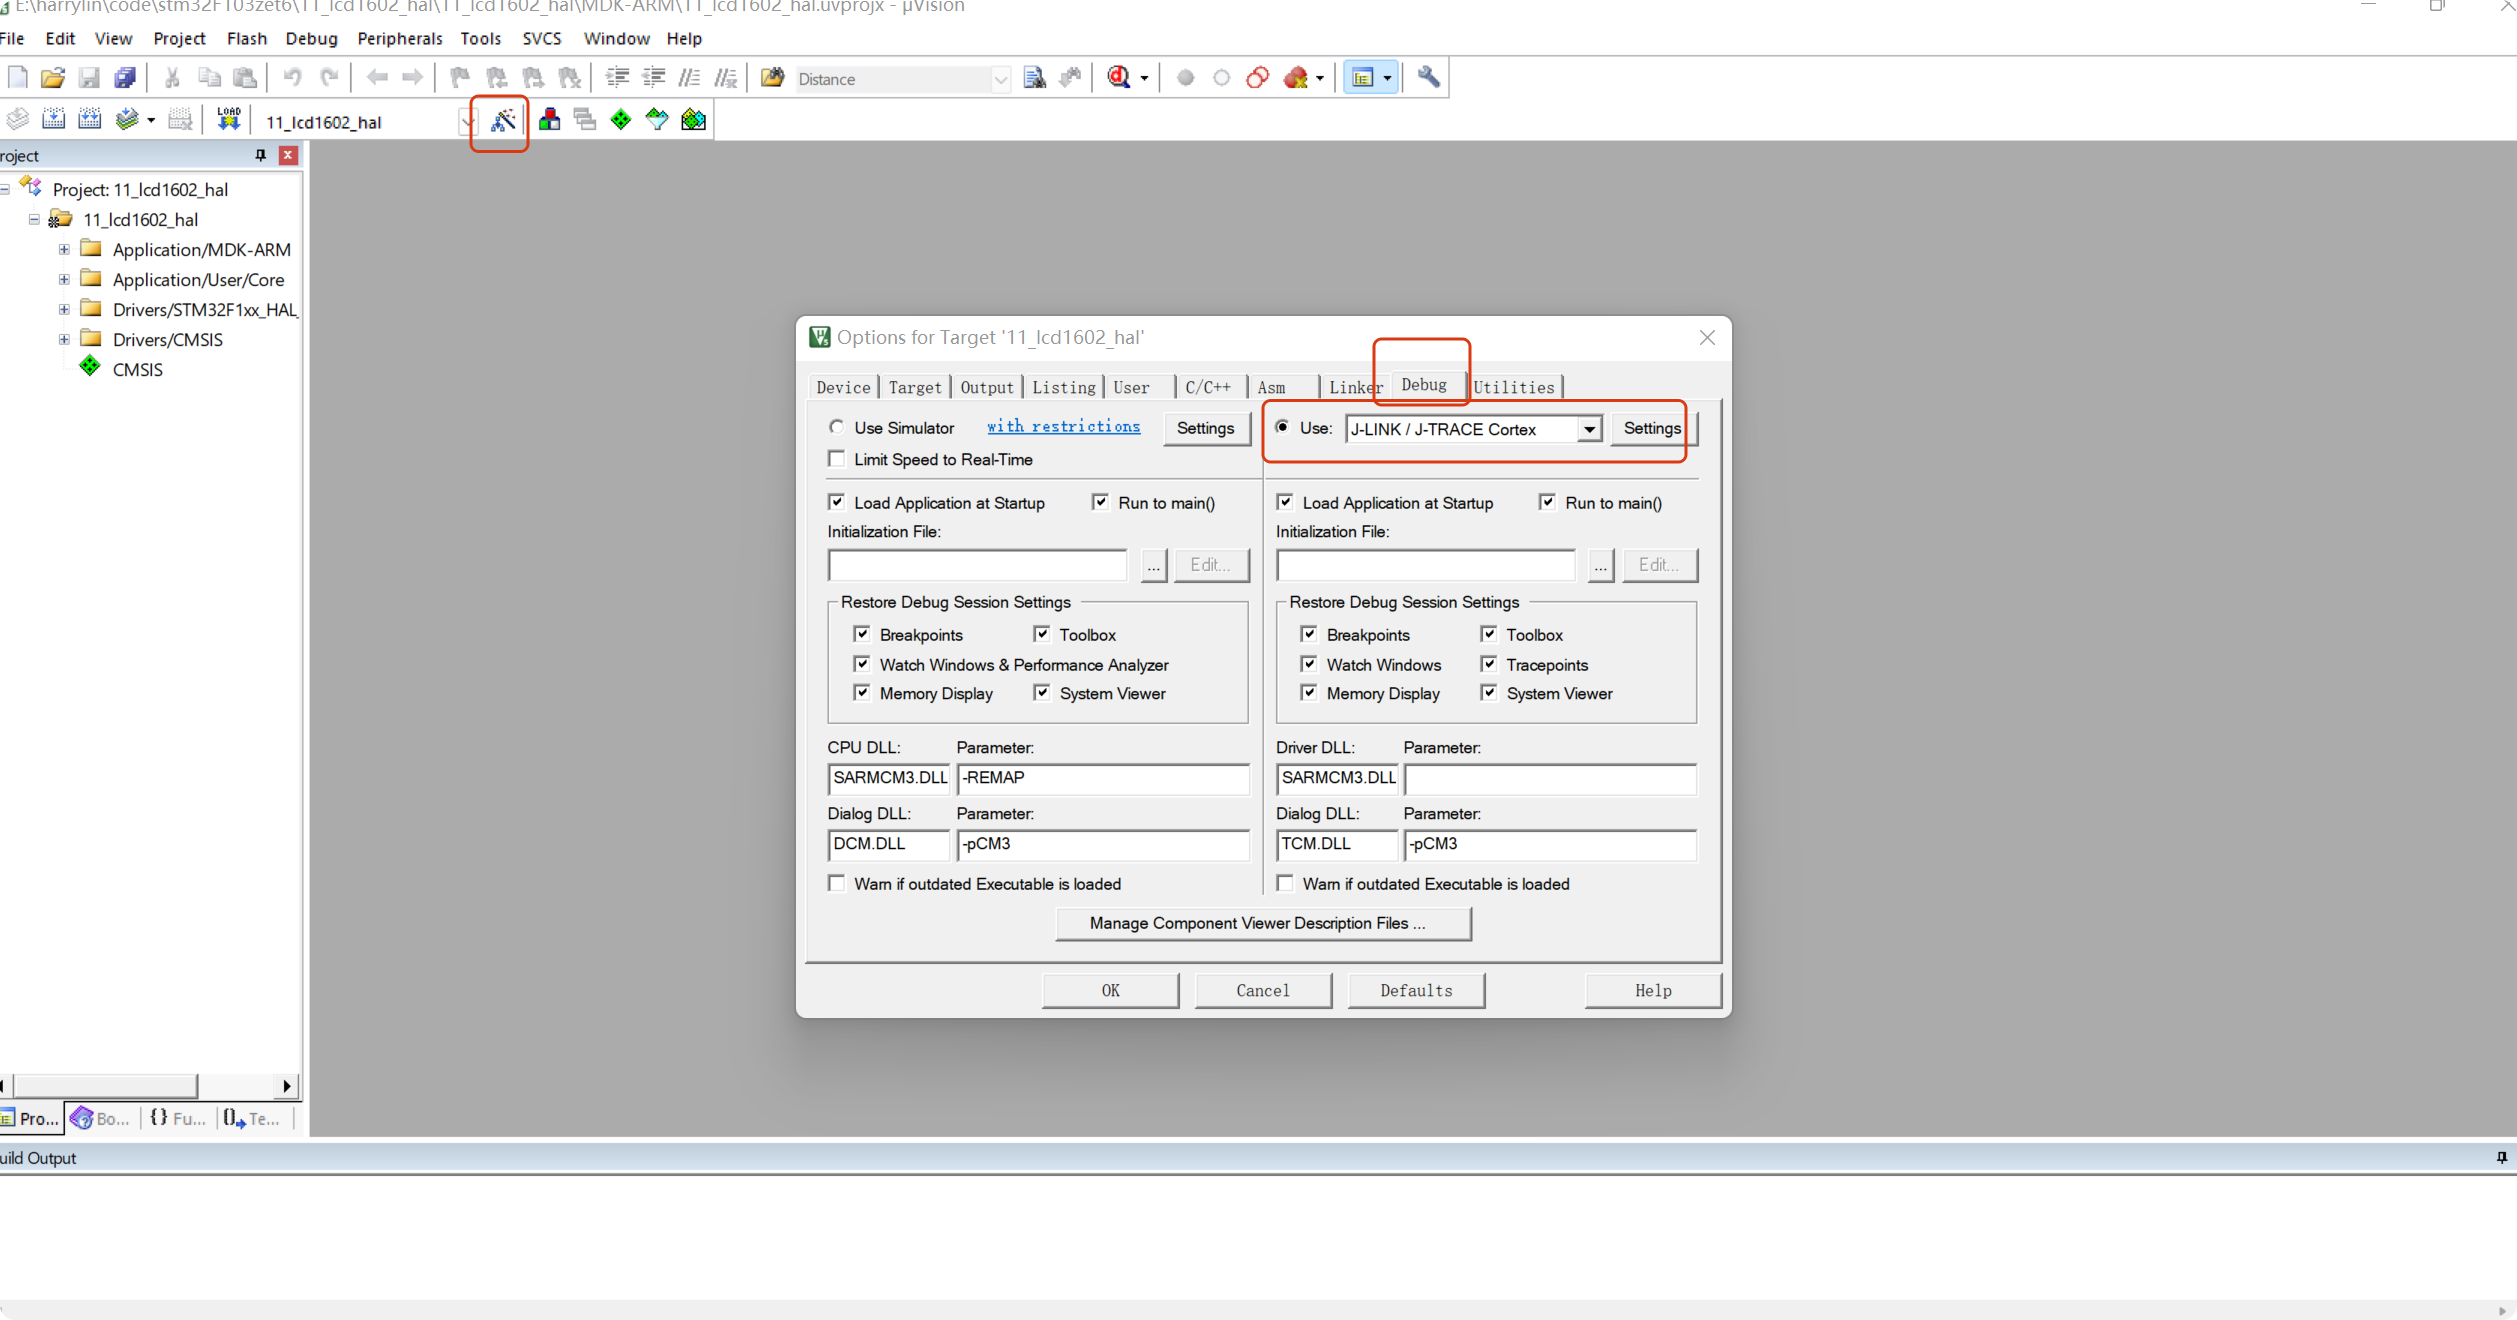Click the 'with restrictions' link
Screen dimensions: 2517x1320
point(1063,427)
